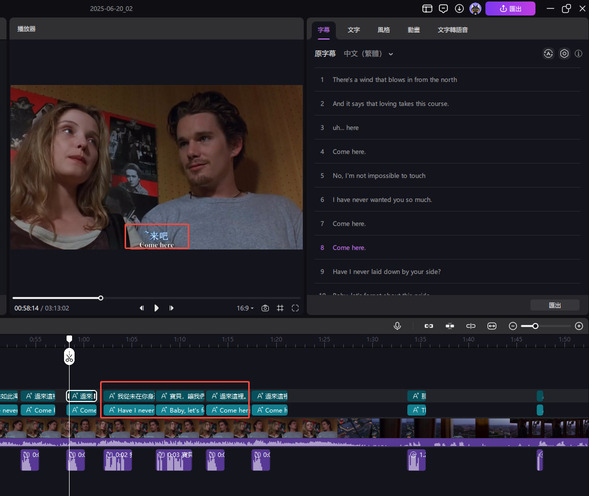Open the user avatar account menu

coord(476,9)
